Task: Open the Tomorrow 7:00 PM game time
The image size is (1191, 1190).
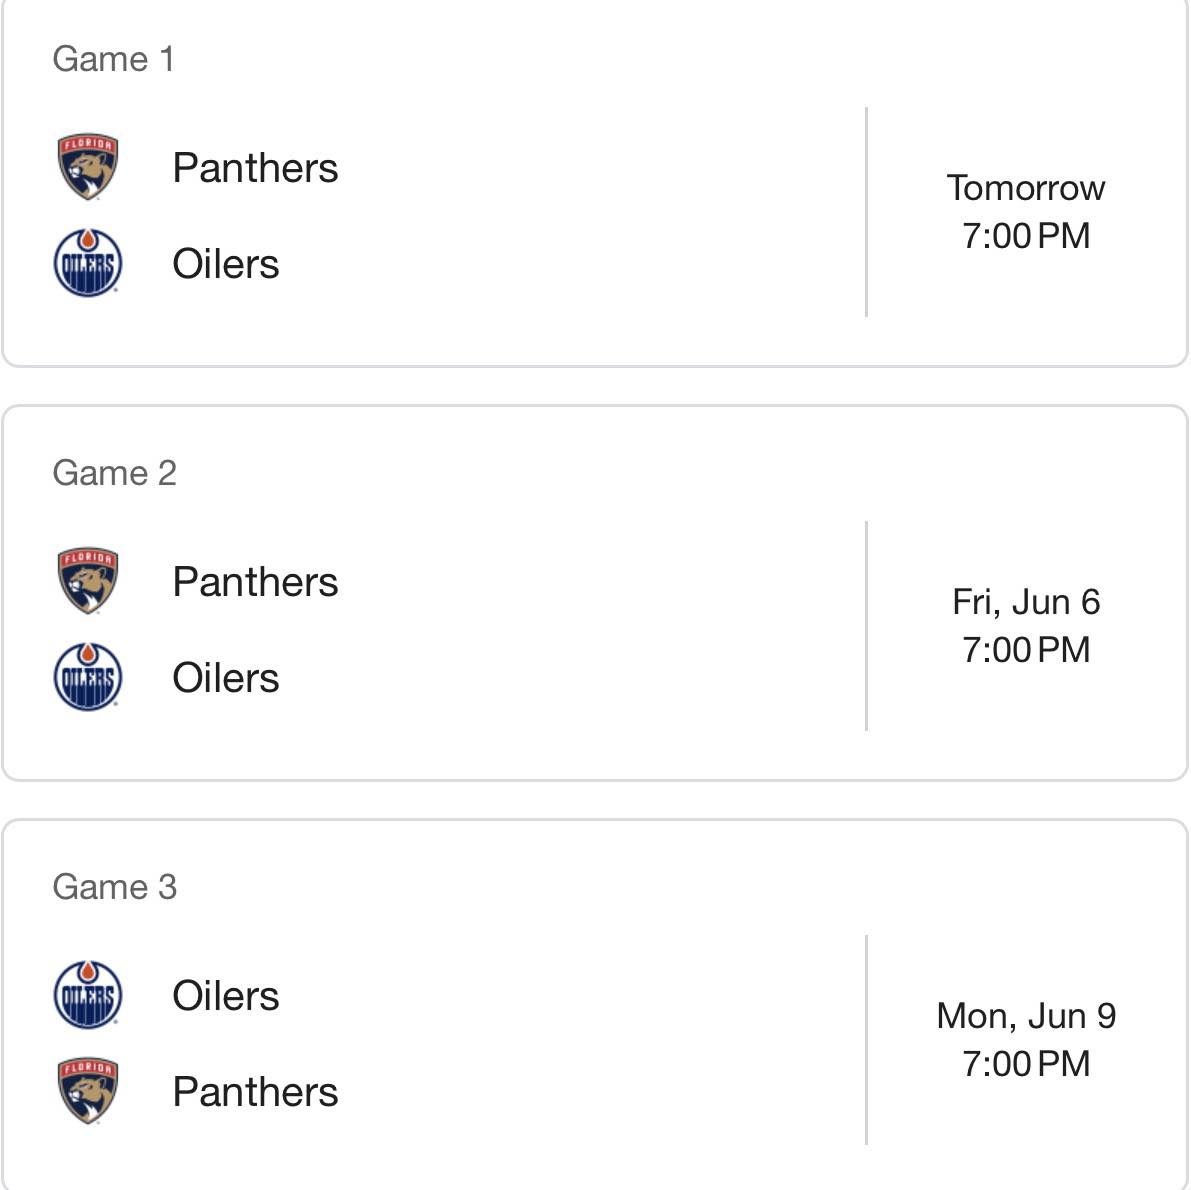Action: point(1026,212)
